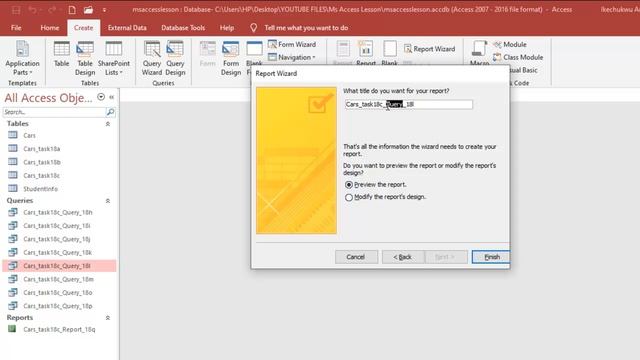This screenshot has height=360, width=640.
Task: Open the Help tab
Action: [227, 28]
